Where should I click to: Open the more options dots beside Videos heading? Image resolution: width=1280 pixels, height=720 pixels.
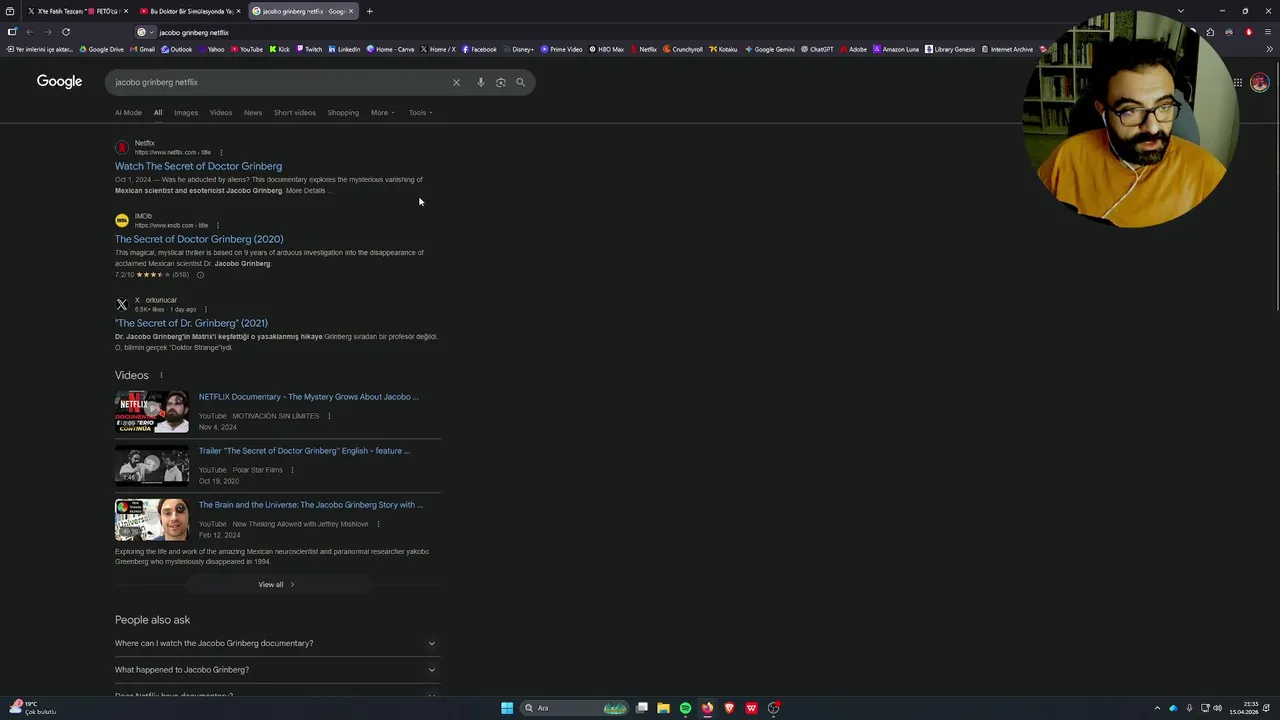[160, 375]
